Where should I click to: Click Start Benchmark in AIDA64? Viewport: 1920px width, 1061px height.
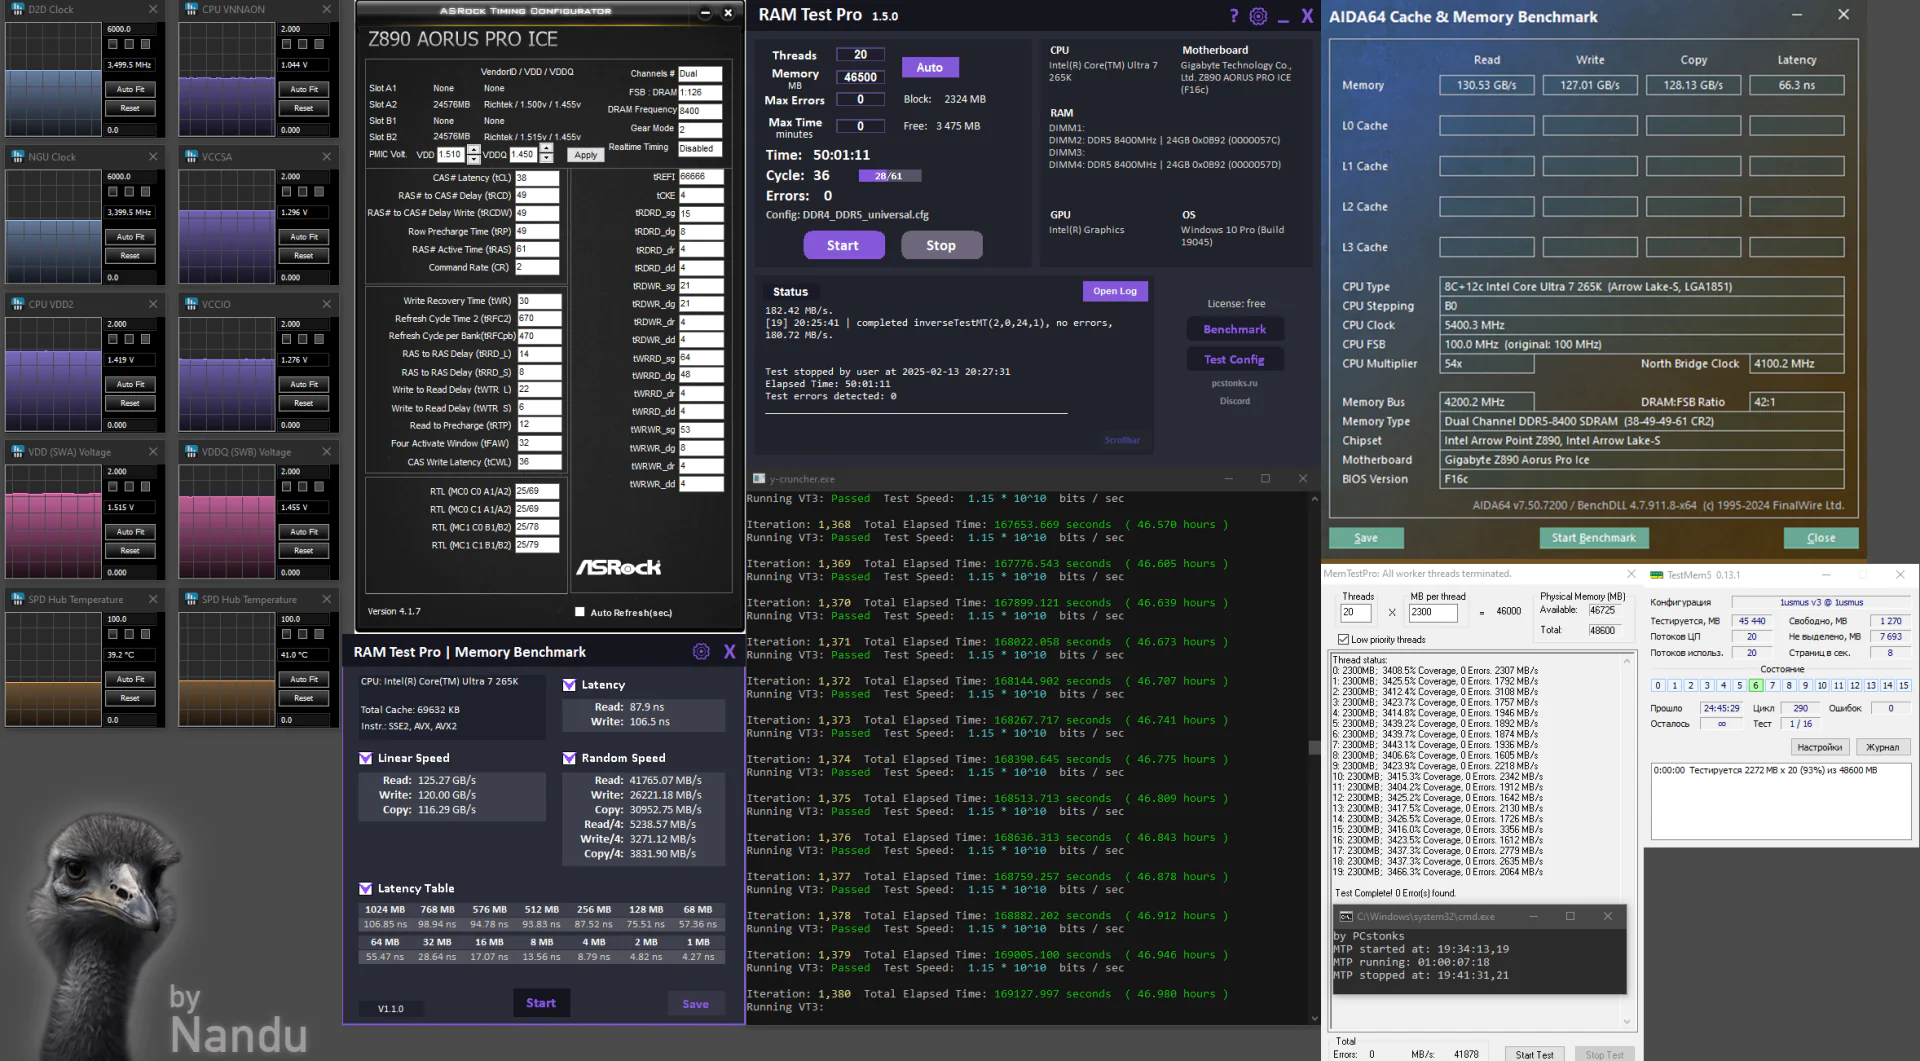click(x=1594, y=538)
